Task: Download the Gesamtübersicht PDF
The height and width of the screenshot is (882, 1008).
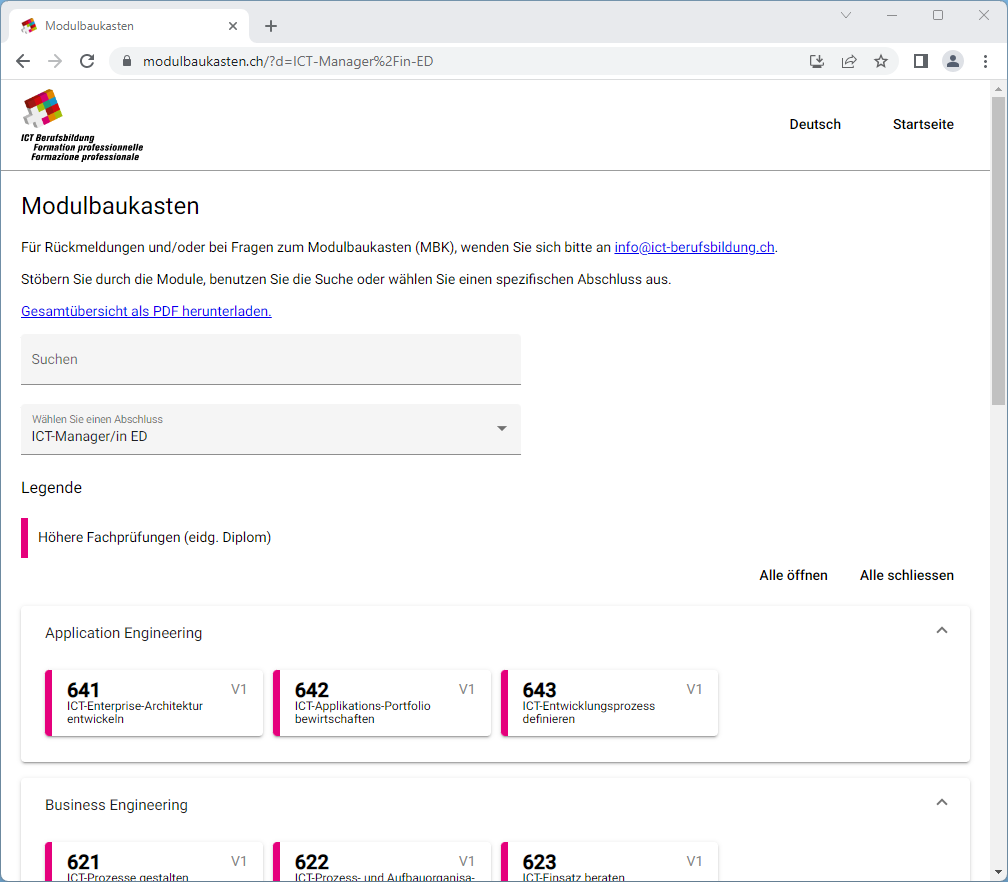Action: (x=146, y=311)
